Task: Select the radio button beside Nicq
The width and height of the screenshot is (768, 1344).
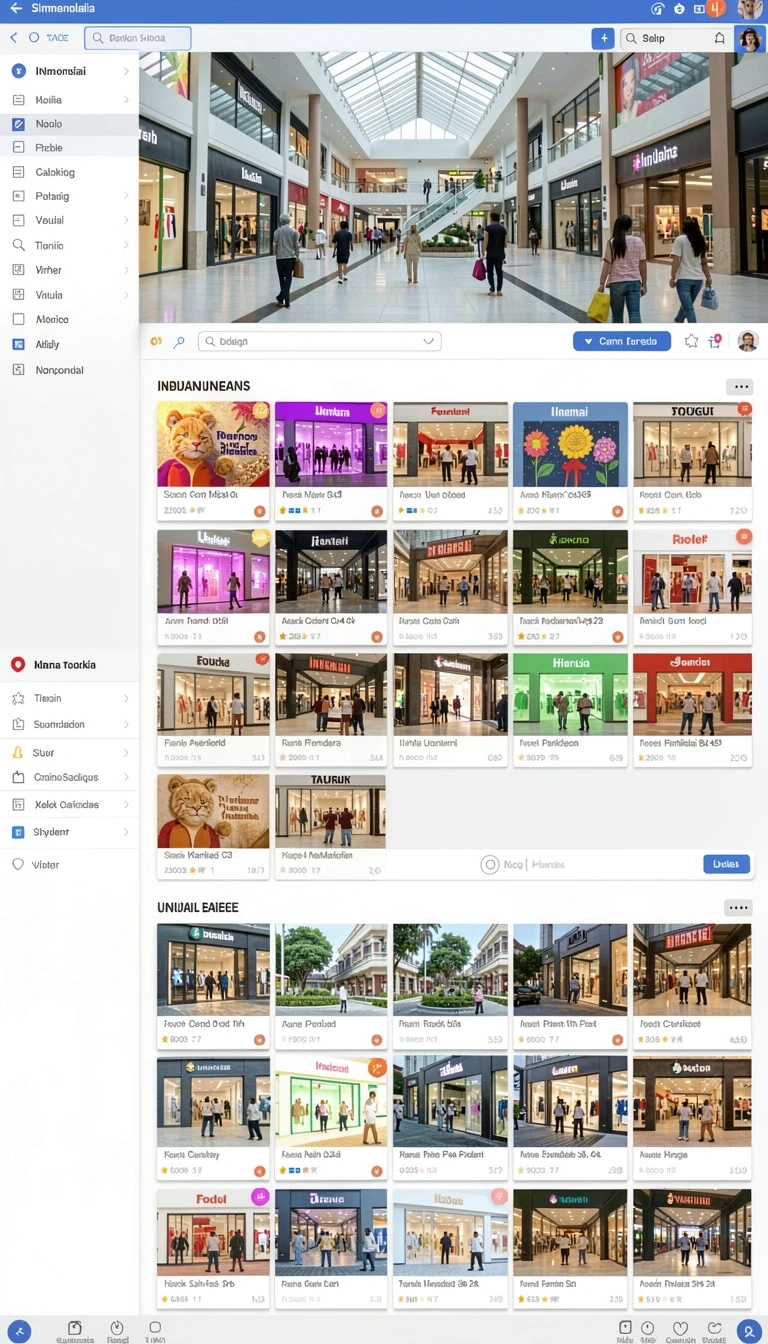Action: coord(490,865)
